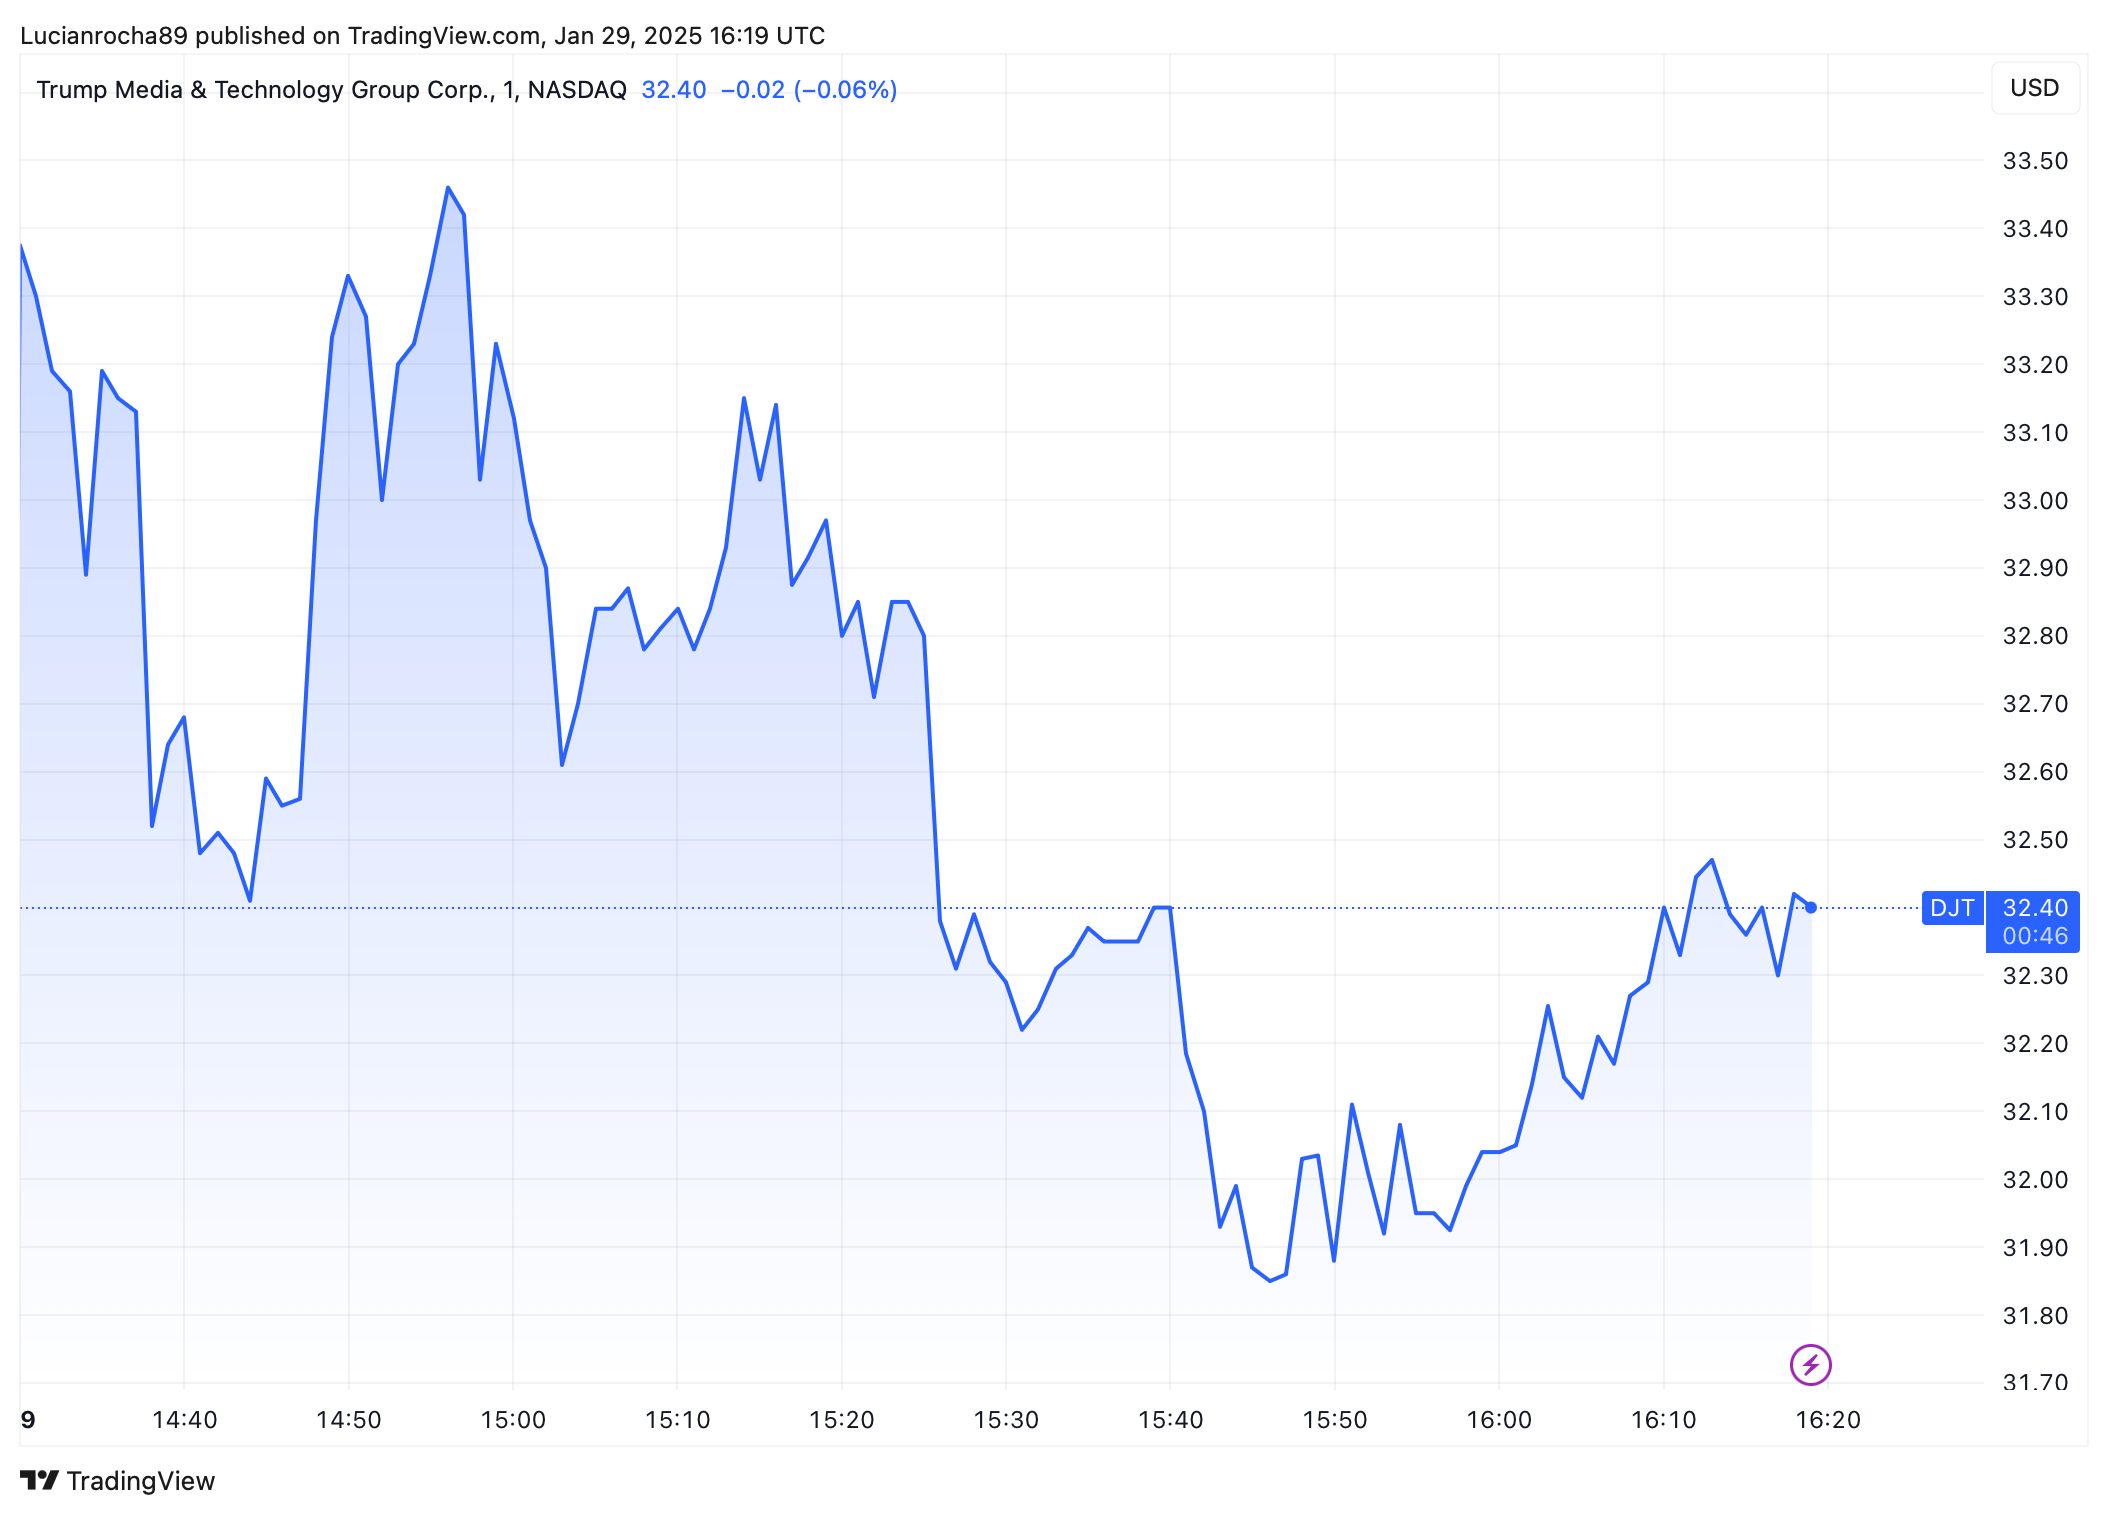The height and width of the screenshot is (1516, 2108).
Task: Click the 33.30 price axis label
Action: [x=2035, y=297]
